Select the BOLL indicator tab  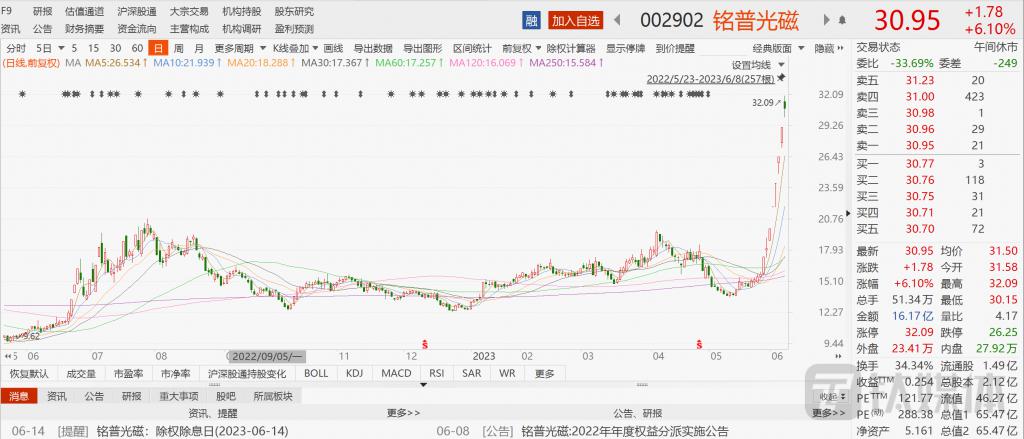(x=316, y=374)
